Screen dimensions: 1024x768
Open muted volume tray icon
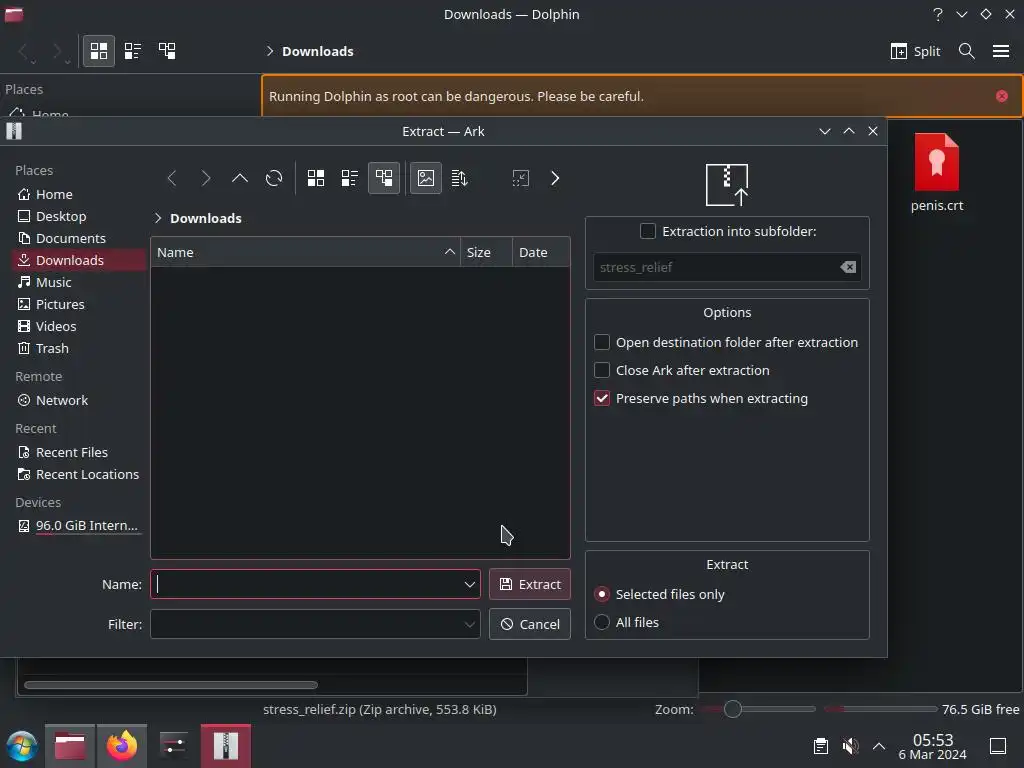point(850,746)
